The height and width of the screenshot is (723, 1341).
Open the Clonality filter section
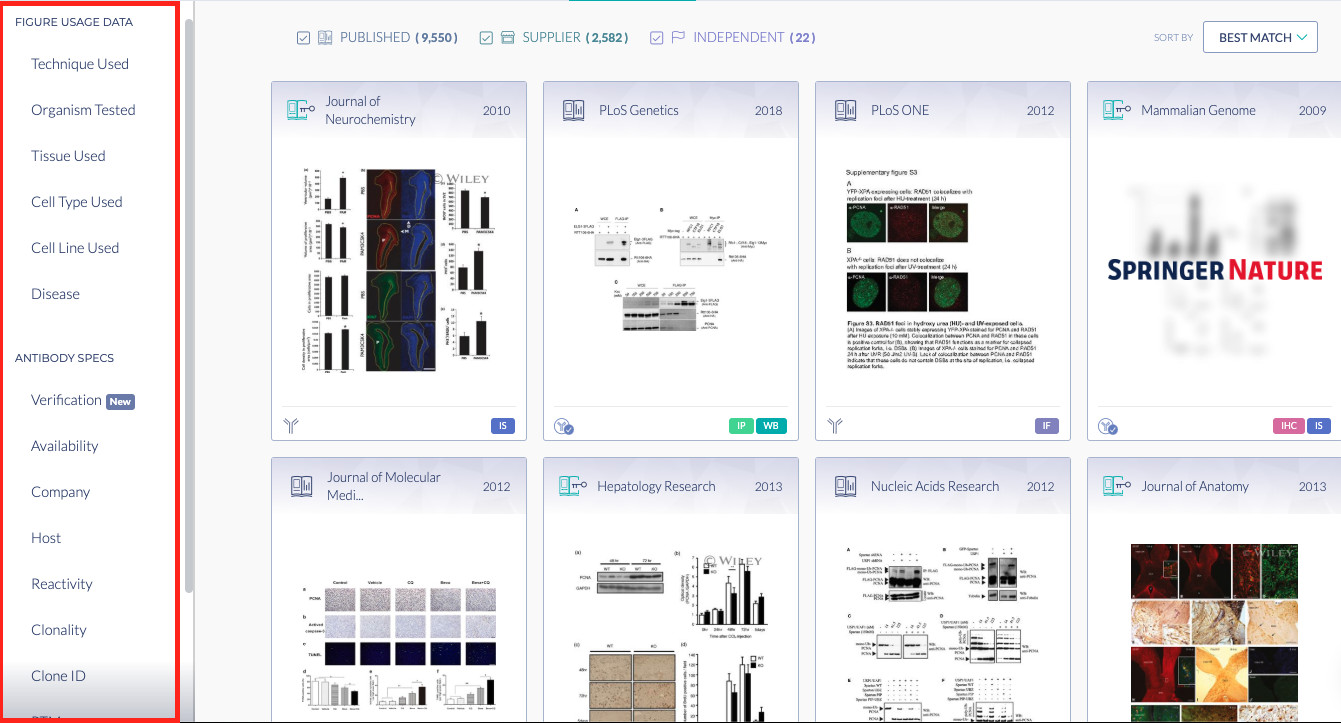(59, 630)
